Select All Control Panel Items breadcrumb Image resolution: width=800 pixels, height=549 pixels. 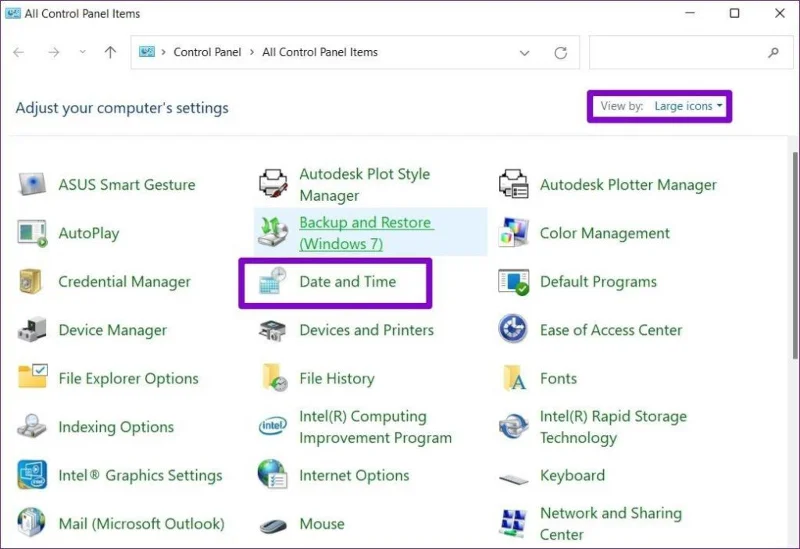pyautogui.click(x=320, y=52)
